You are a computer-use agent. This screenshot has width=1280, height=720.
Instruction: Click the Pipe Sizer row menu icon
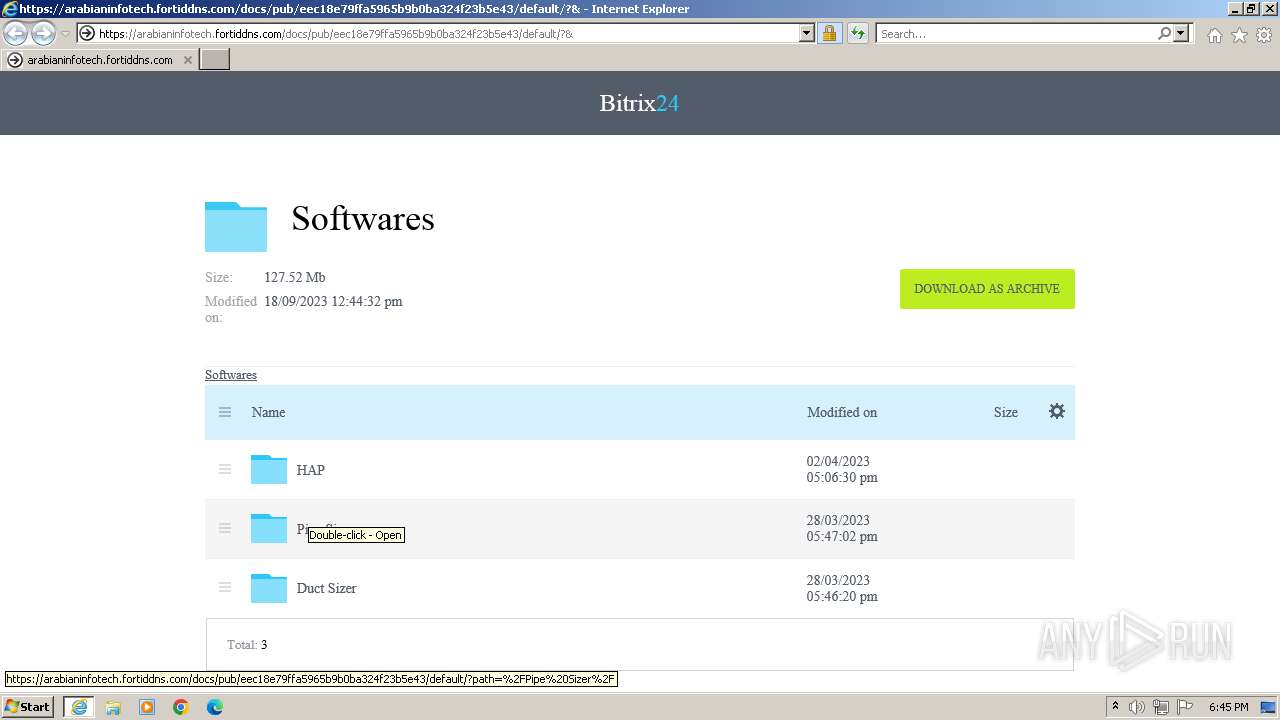(225, 528)
